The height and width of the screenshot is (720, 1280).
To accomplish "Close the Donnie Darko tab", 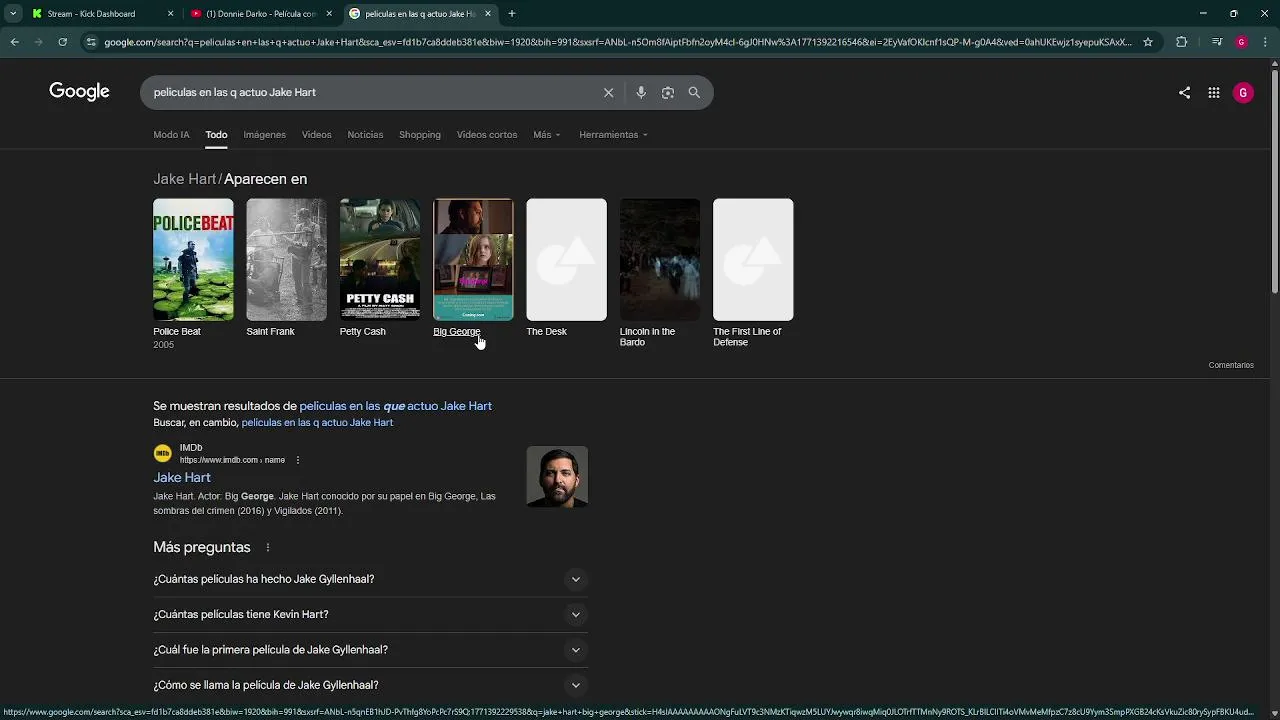I will click(329, 14).
